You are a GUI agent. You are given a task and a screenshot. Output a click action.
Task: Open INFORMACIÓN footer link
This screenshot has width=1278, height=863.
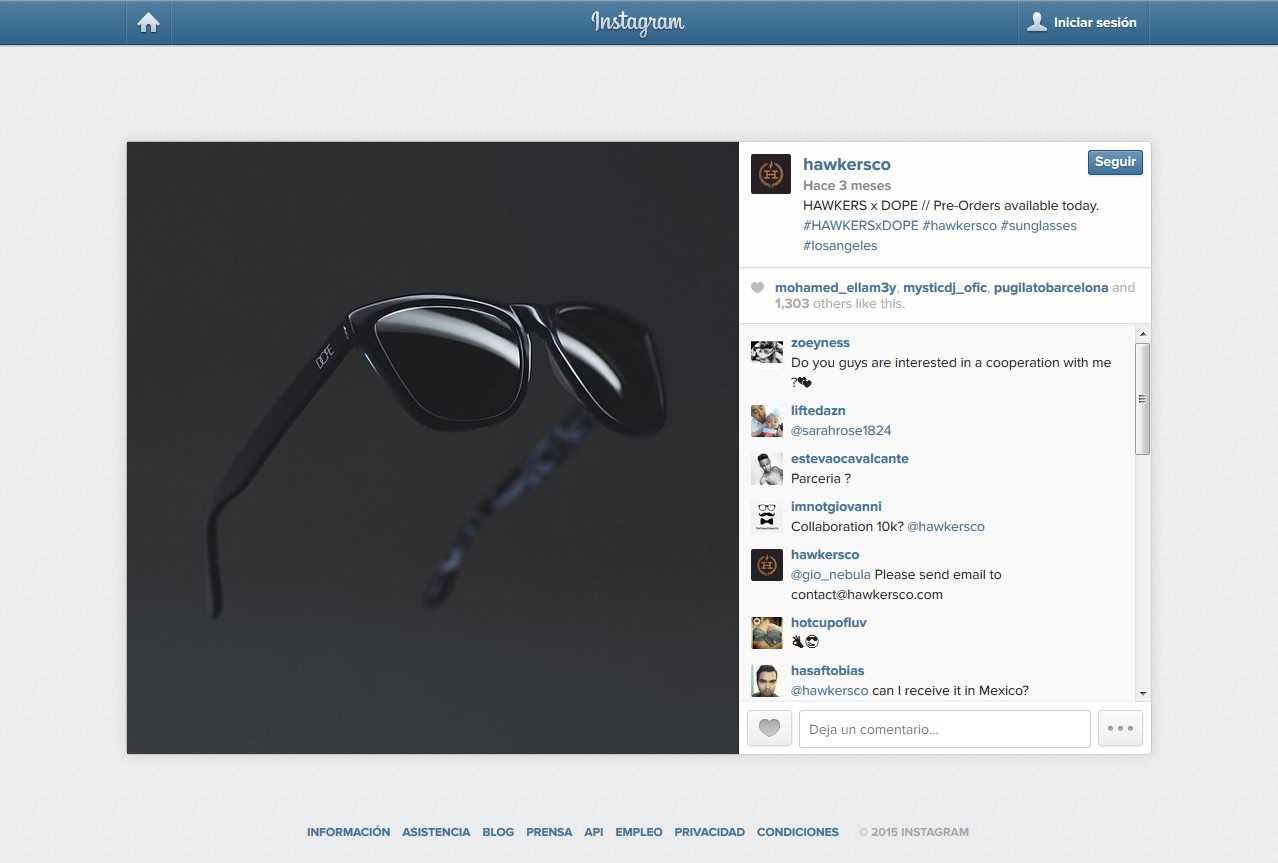(x=348, y=832)
